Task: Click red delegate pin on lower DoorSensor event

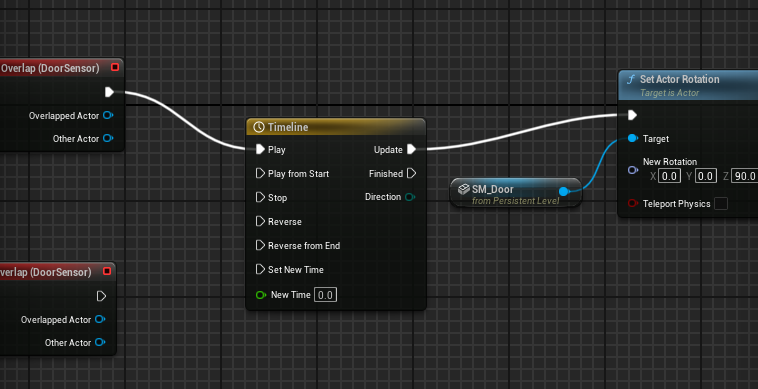Action: tap(107, 272)
